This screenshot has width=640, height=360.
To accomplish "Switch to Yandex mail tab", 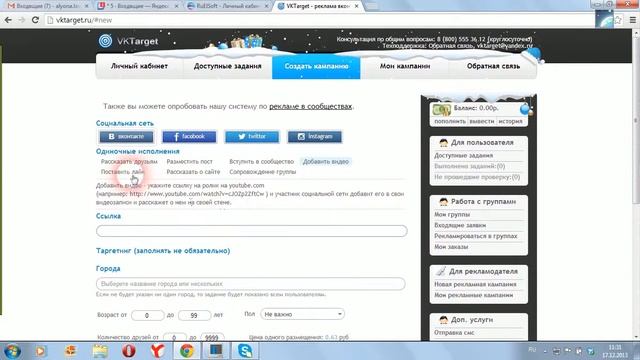I will click(x=137, y=6).
